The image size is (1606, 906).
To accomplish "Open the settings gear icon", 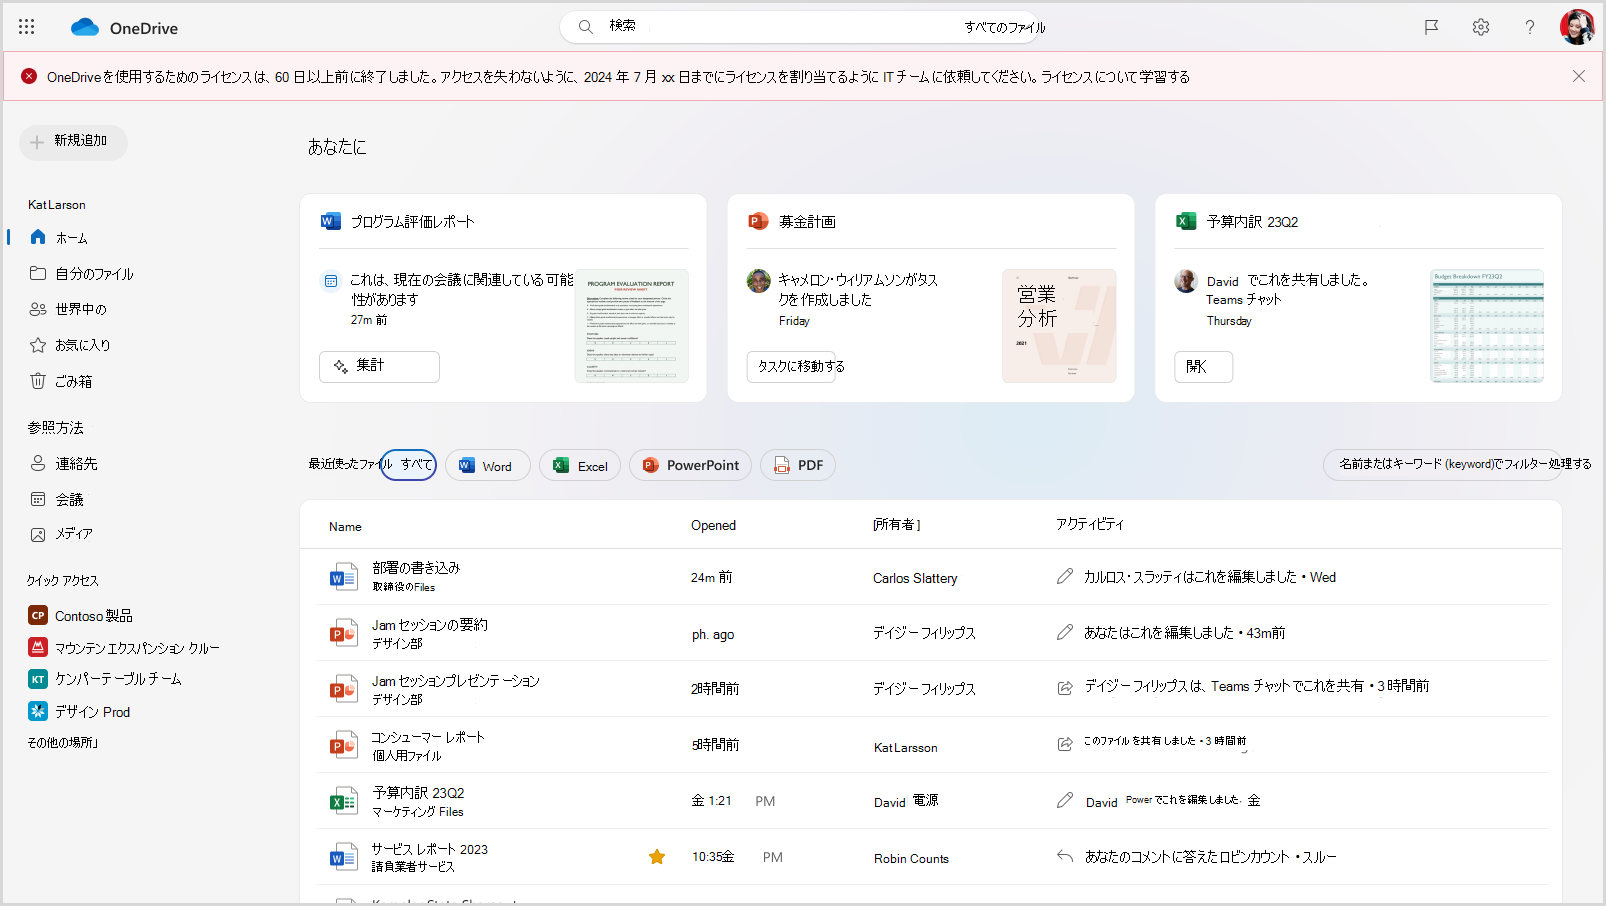I will point(1481,27).
